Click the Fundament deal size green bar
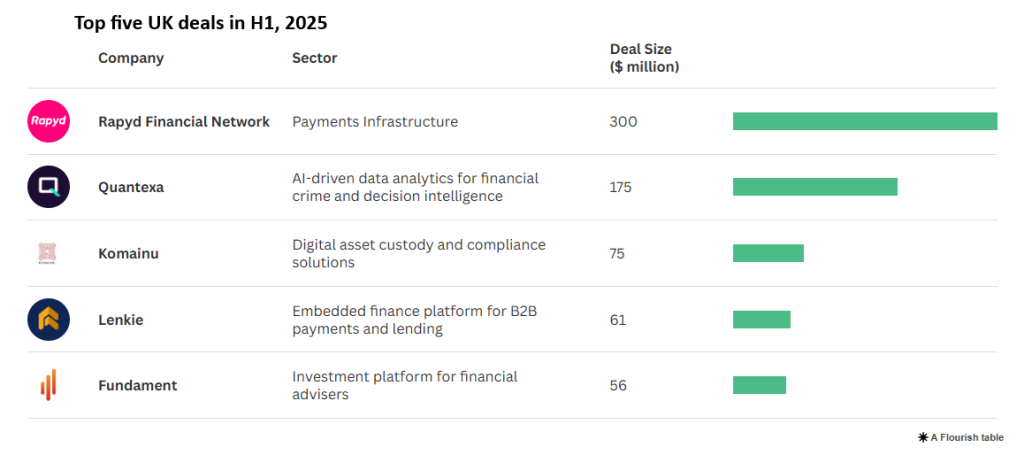The image size is (1024, 455). (x=759, y=385)
